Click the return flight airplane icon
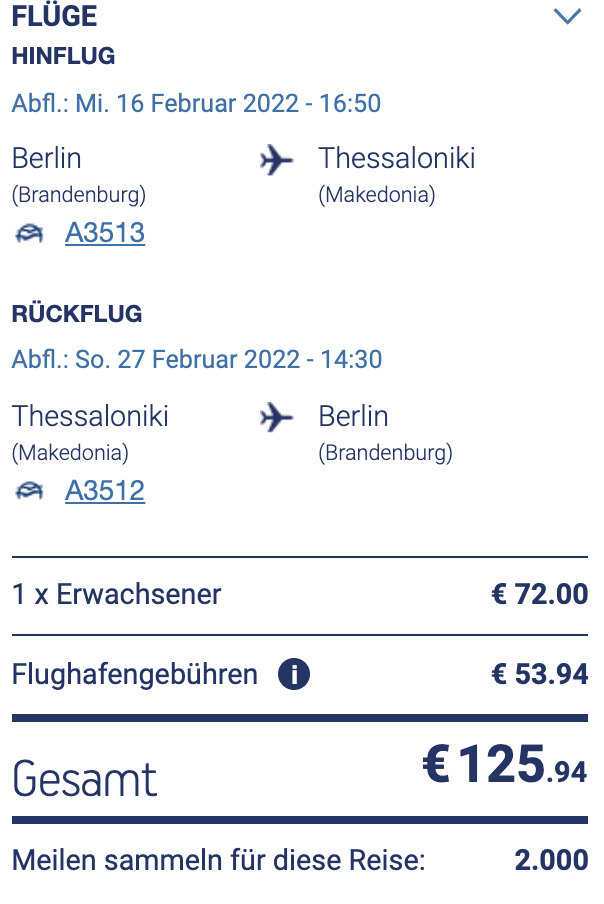 (276, 418)
